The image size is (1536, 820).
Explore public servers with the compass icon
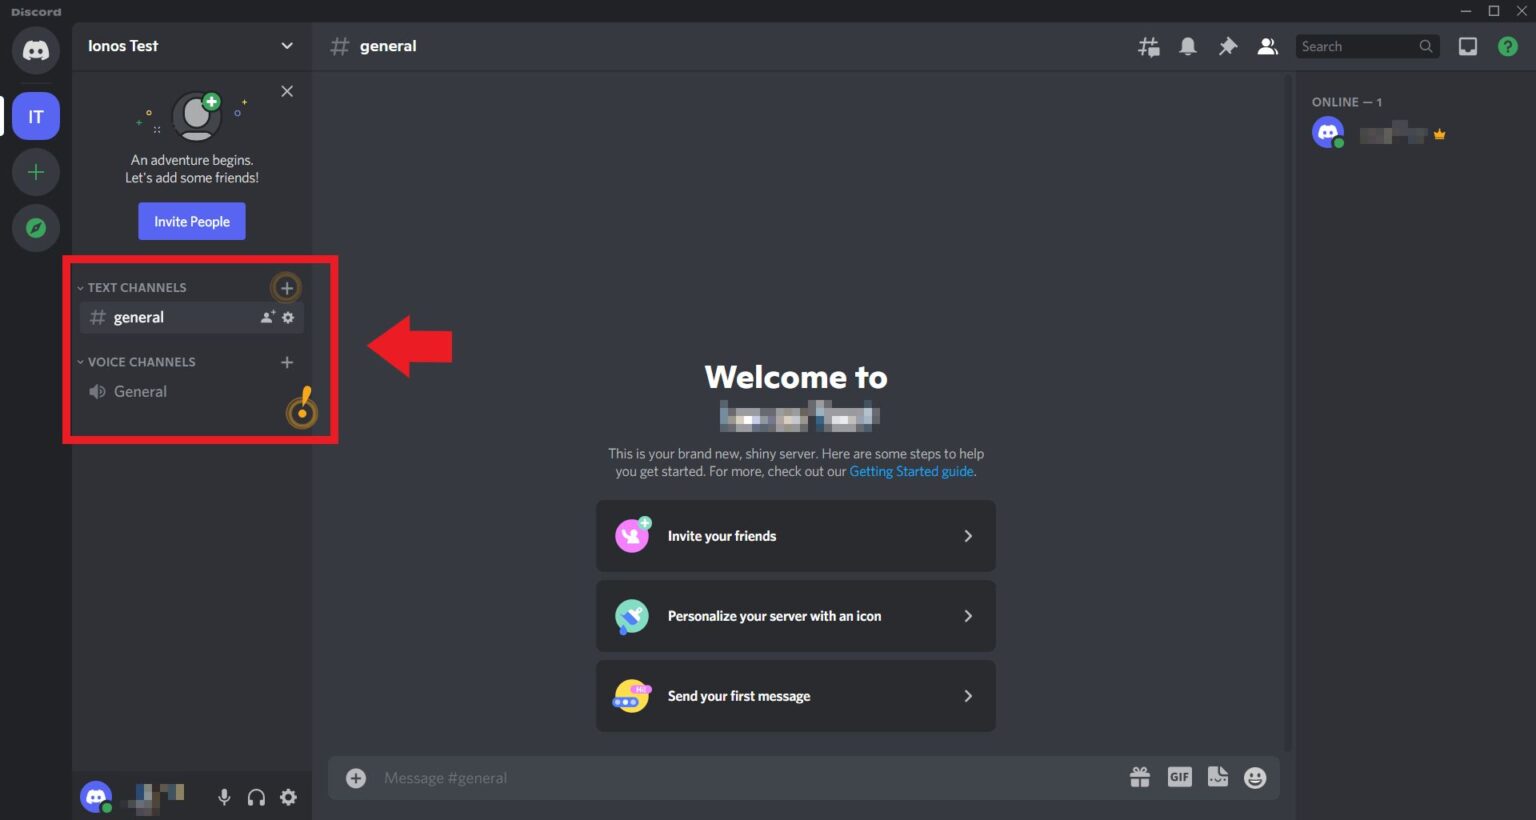tap(35, 227)
